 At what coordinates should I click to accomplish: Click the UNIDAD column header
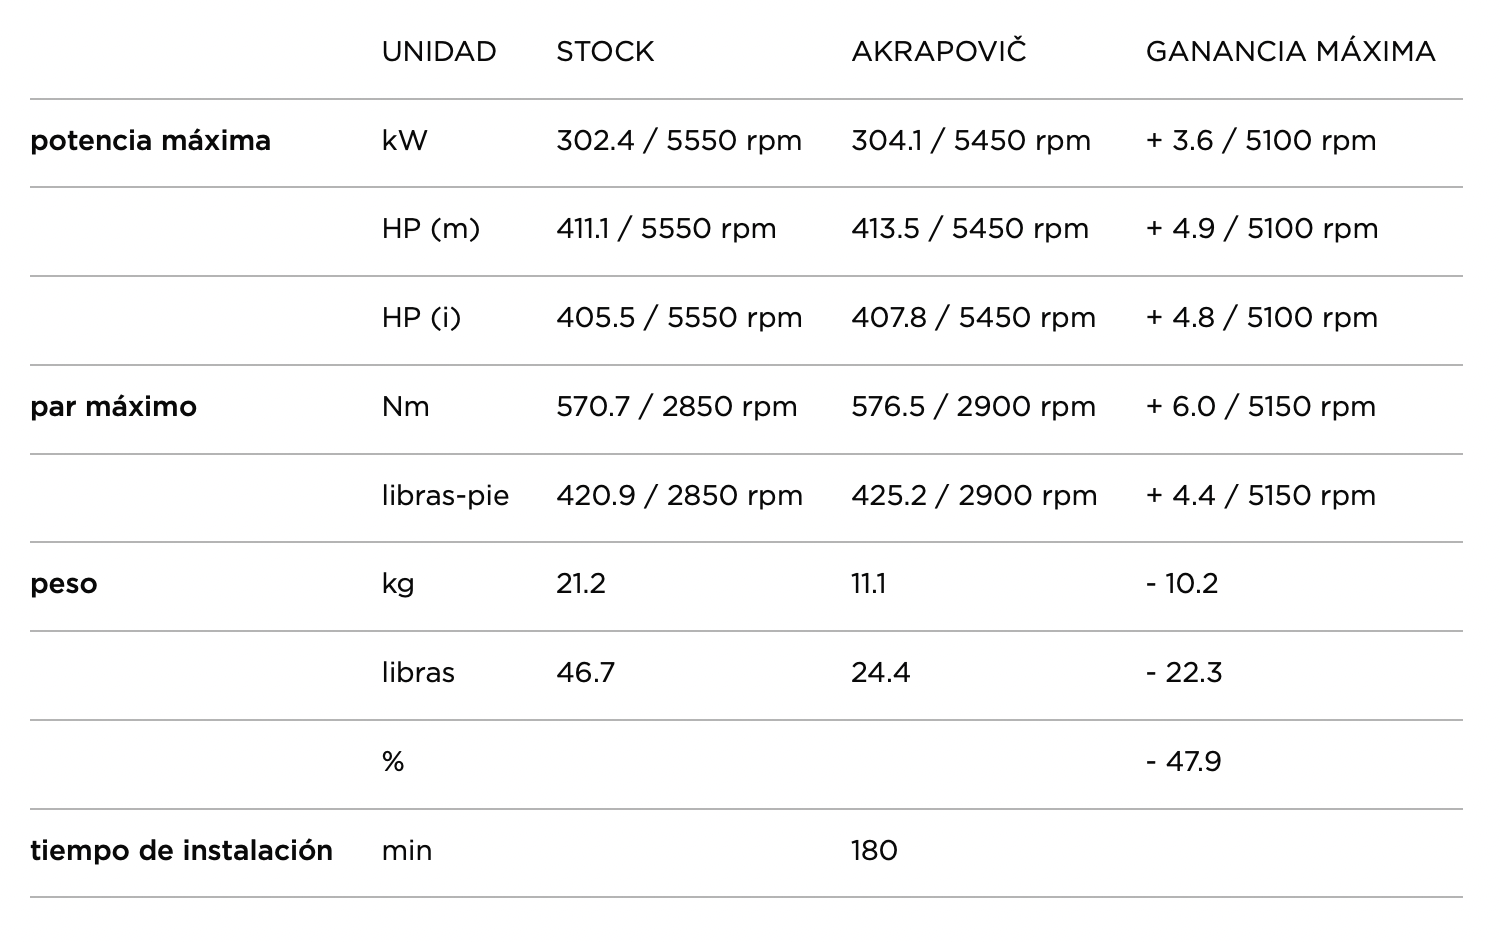pos(438,52)
